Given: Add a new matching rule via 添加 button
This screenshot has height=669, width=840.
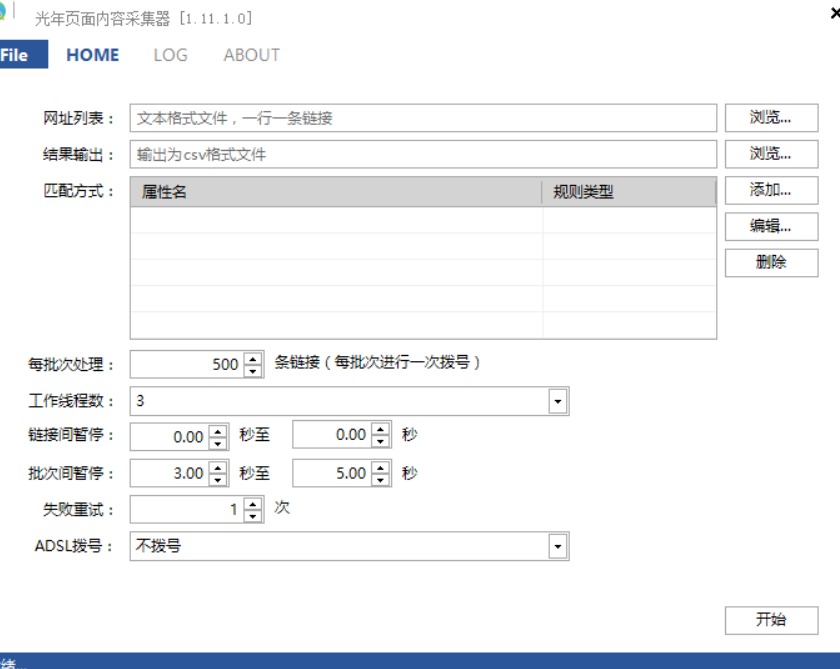Looking at the screenshot, I should pyautogui.click(x=770, y=190).
